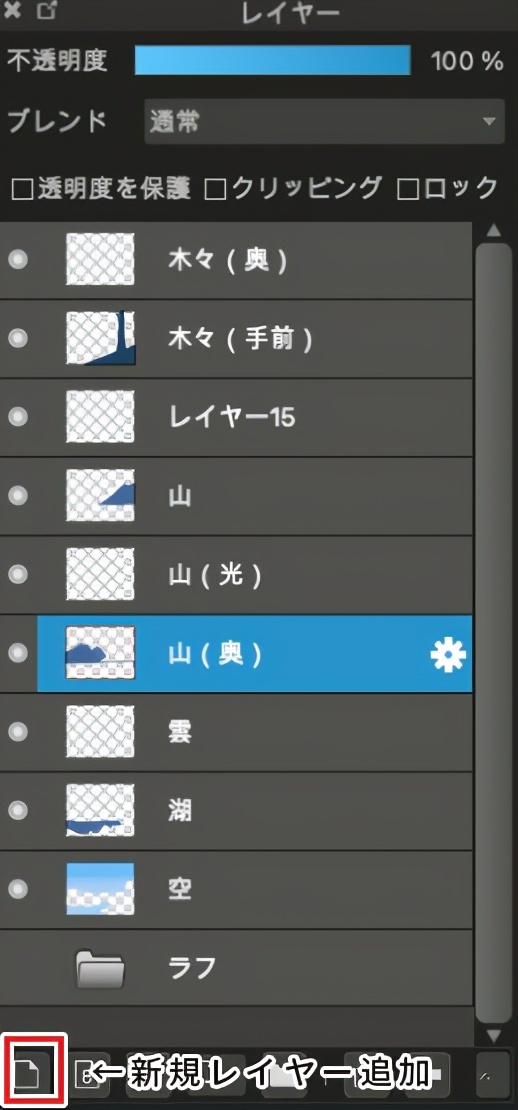The height and width of the screenshot is (1110, 518).
Task: Open the gear settings of 山(奥) layer
Action: (x=448, y=656)
